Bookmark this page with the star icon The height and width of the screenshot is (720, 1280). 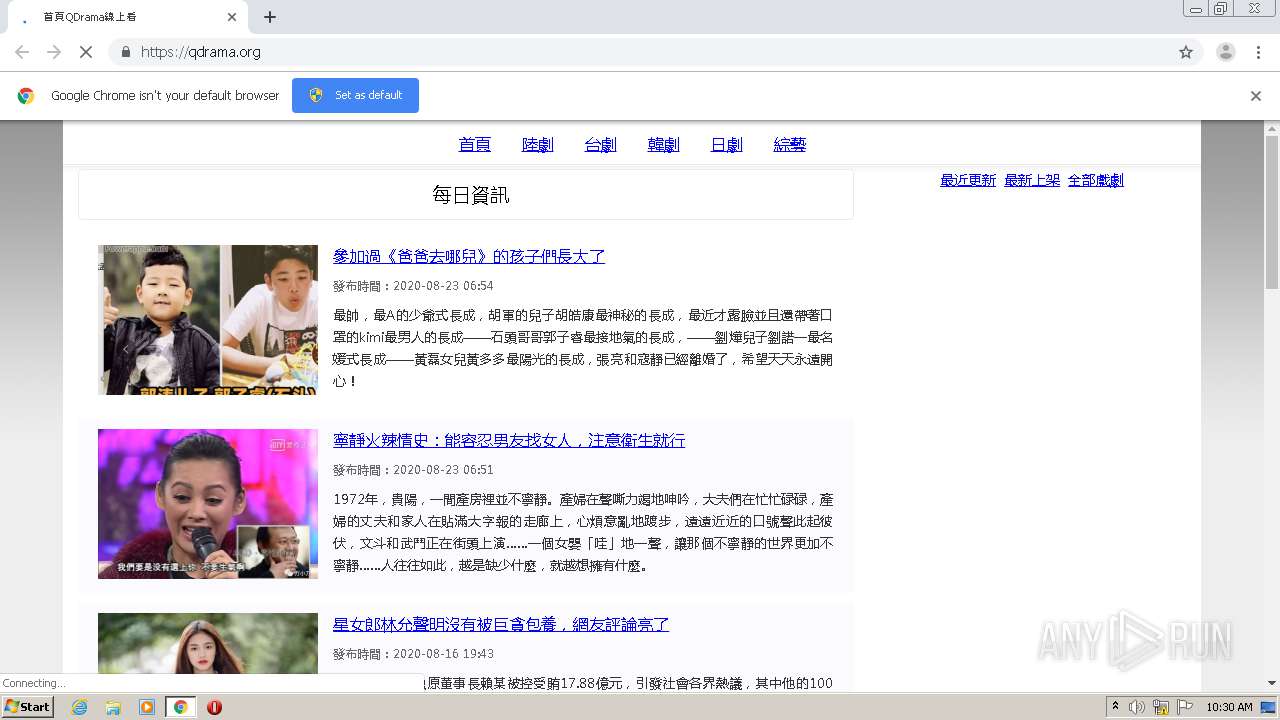pos(1186,52)
